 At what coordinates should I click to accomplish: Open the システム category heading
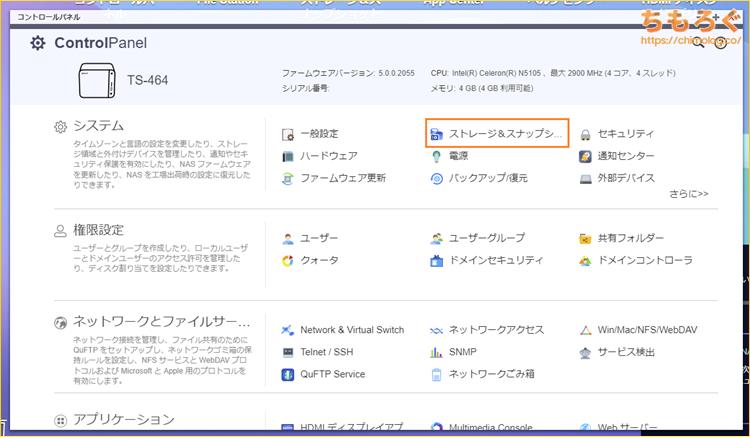[98, 126]
